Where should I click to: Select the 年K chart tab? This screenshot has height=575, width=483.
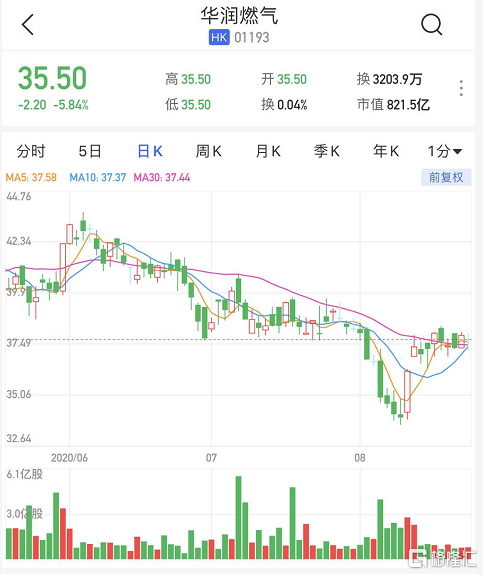(x=386, y=151)
